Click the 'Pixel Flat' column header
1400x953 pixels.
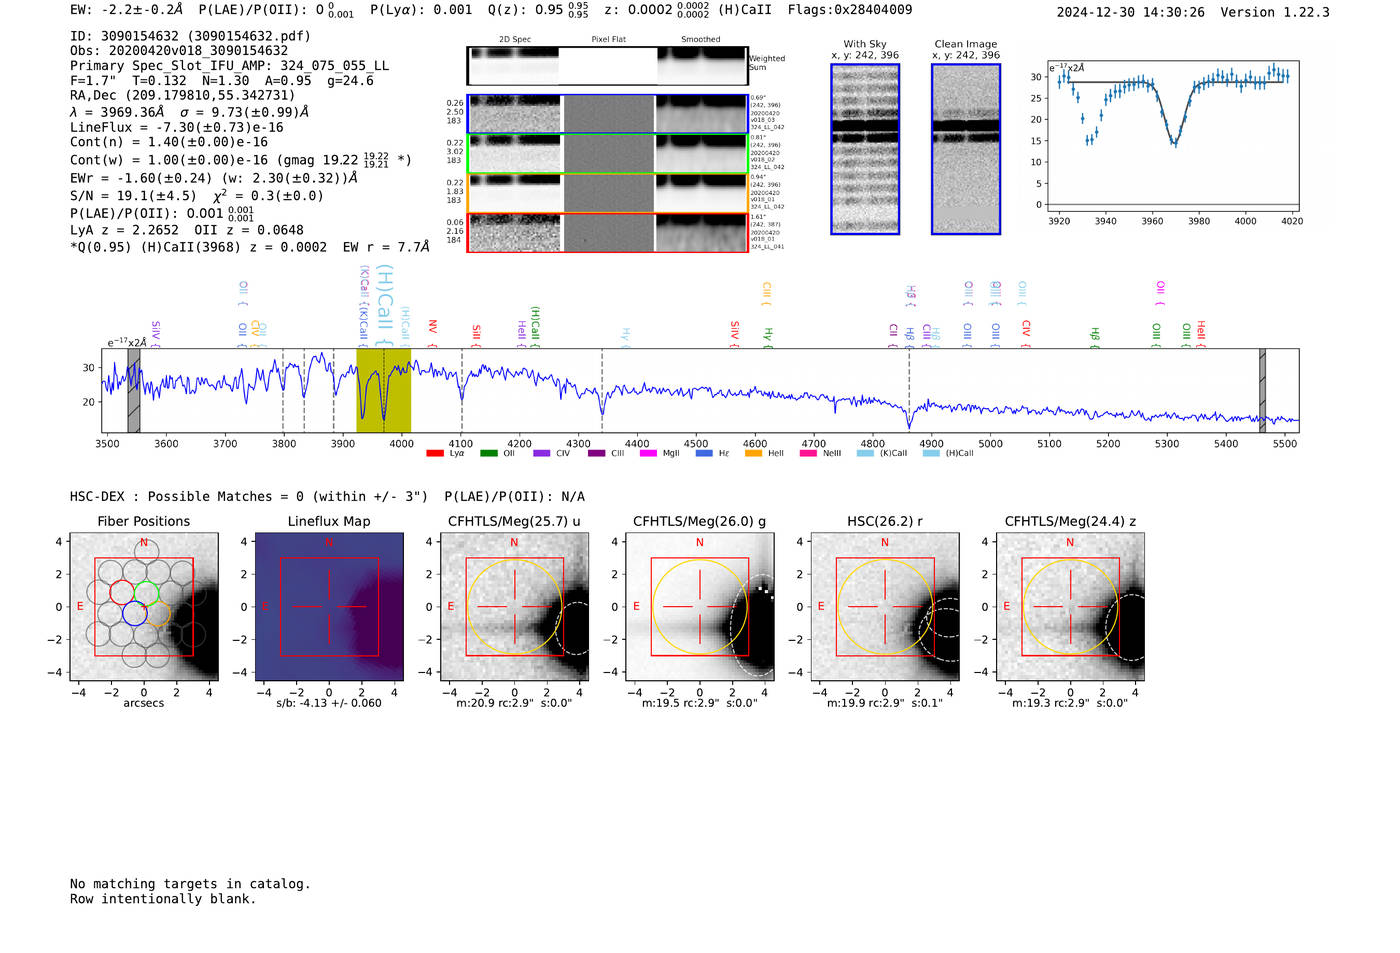(x=608, y=40)
